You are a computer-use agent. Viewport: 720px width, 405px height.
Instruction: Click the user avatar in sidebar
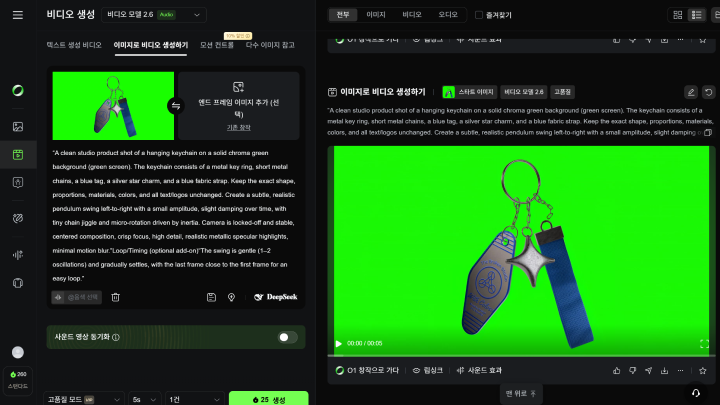click(x=18, y=352)
